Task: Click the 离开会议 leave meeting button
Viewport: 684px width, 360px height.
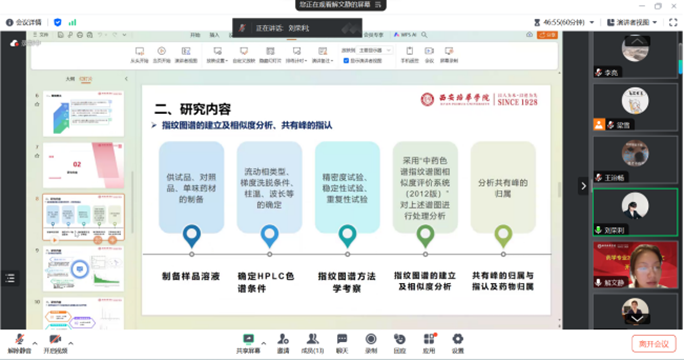Action: pyautogui.click(x=653, y=344)
